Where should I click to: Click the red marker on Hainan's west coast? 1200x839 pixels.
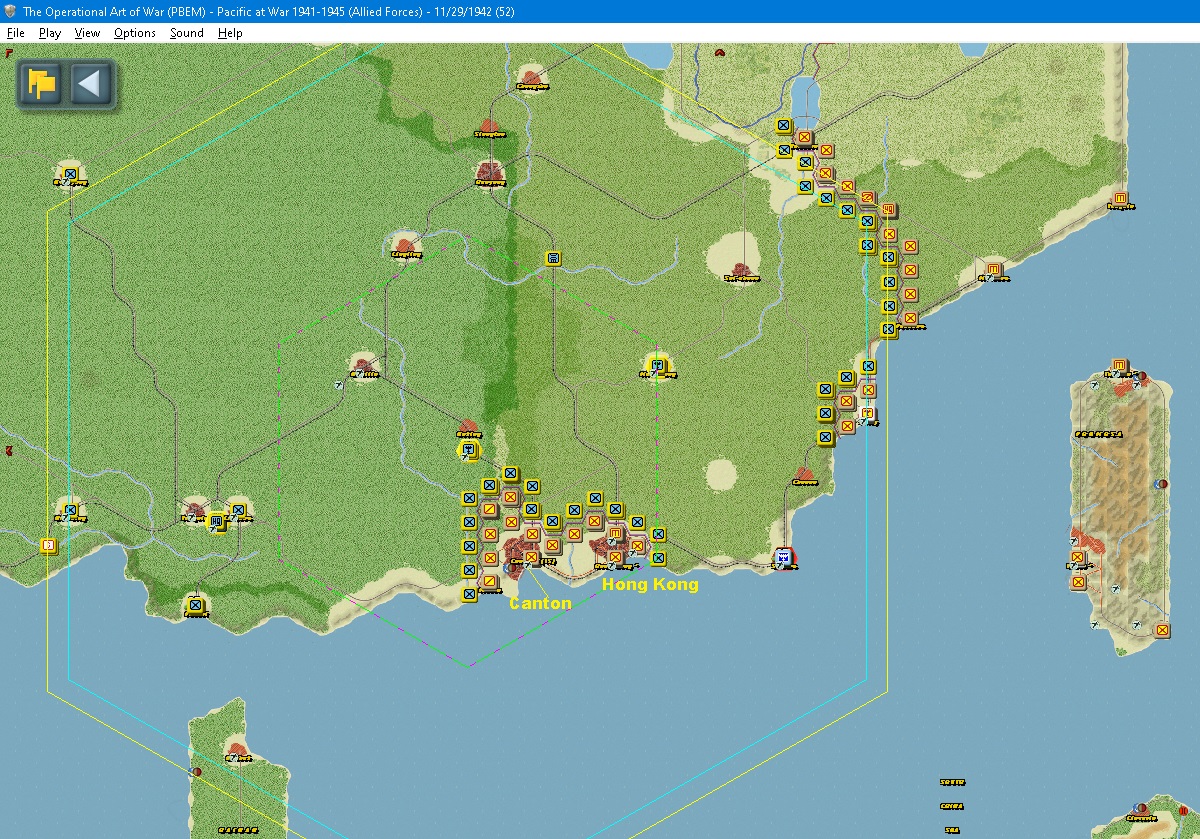197,772
